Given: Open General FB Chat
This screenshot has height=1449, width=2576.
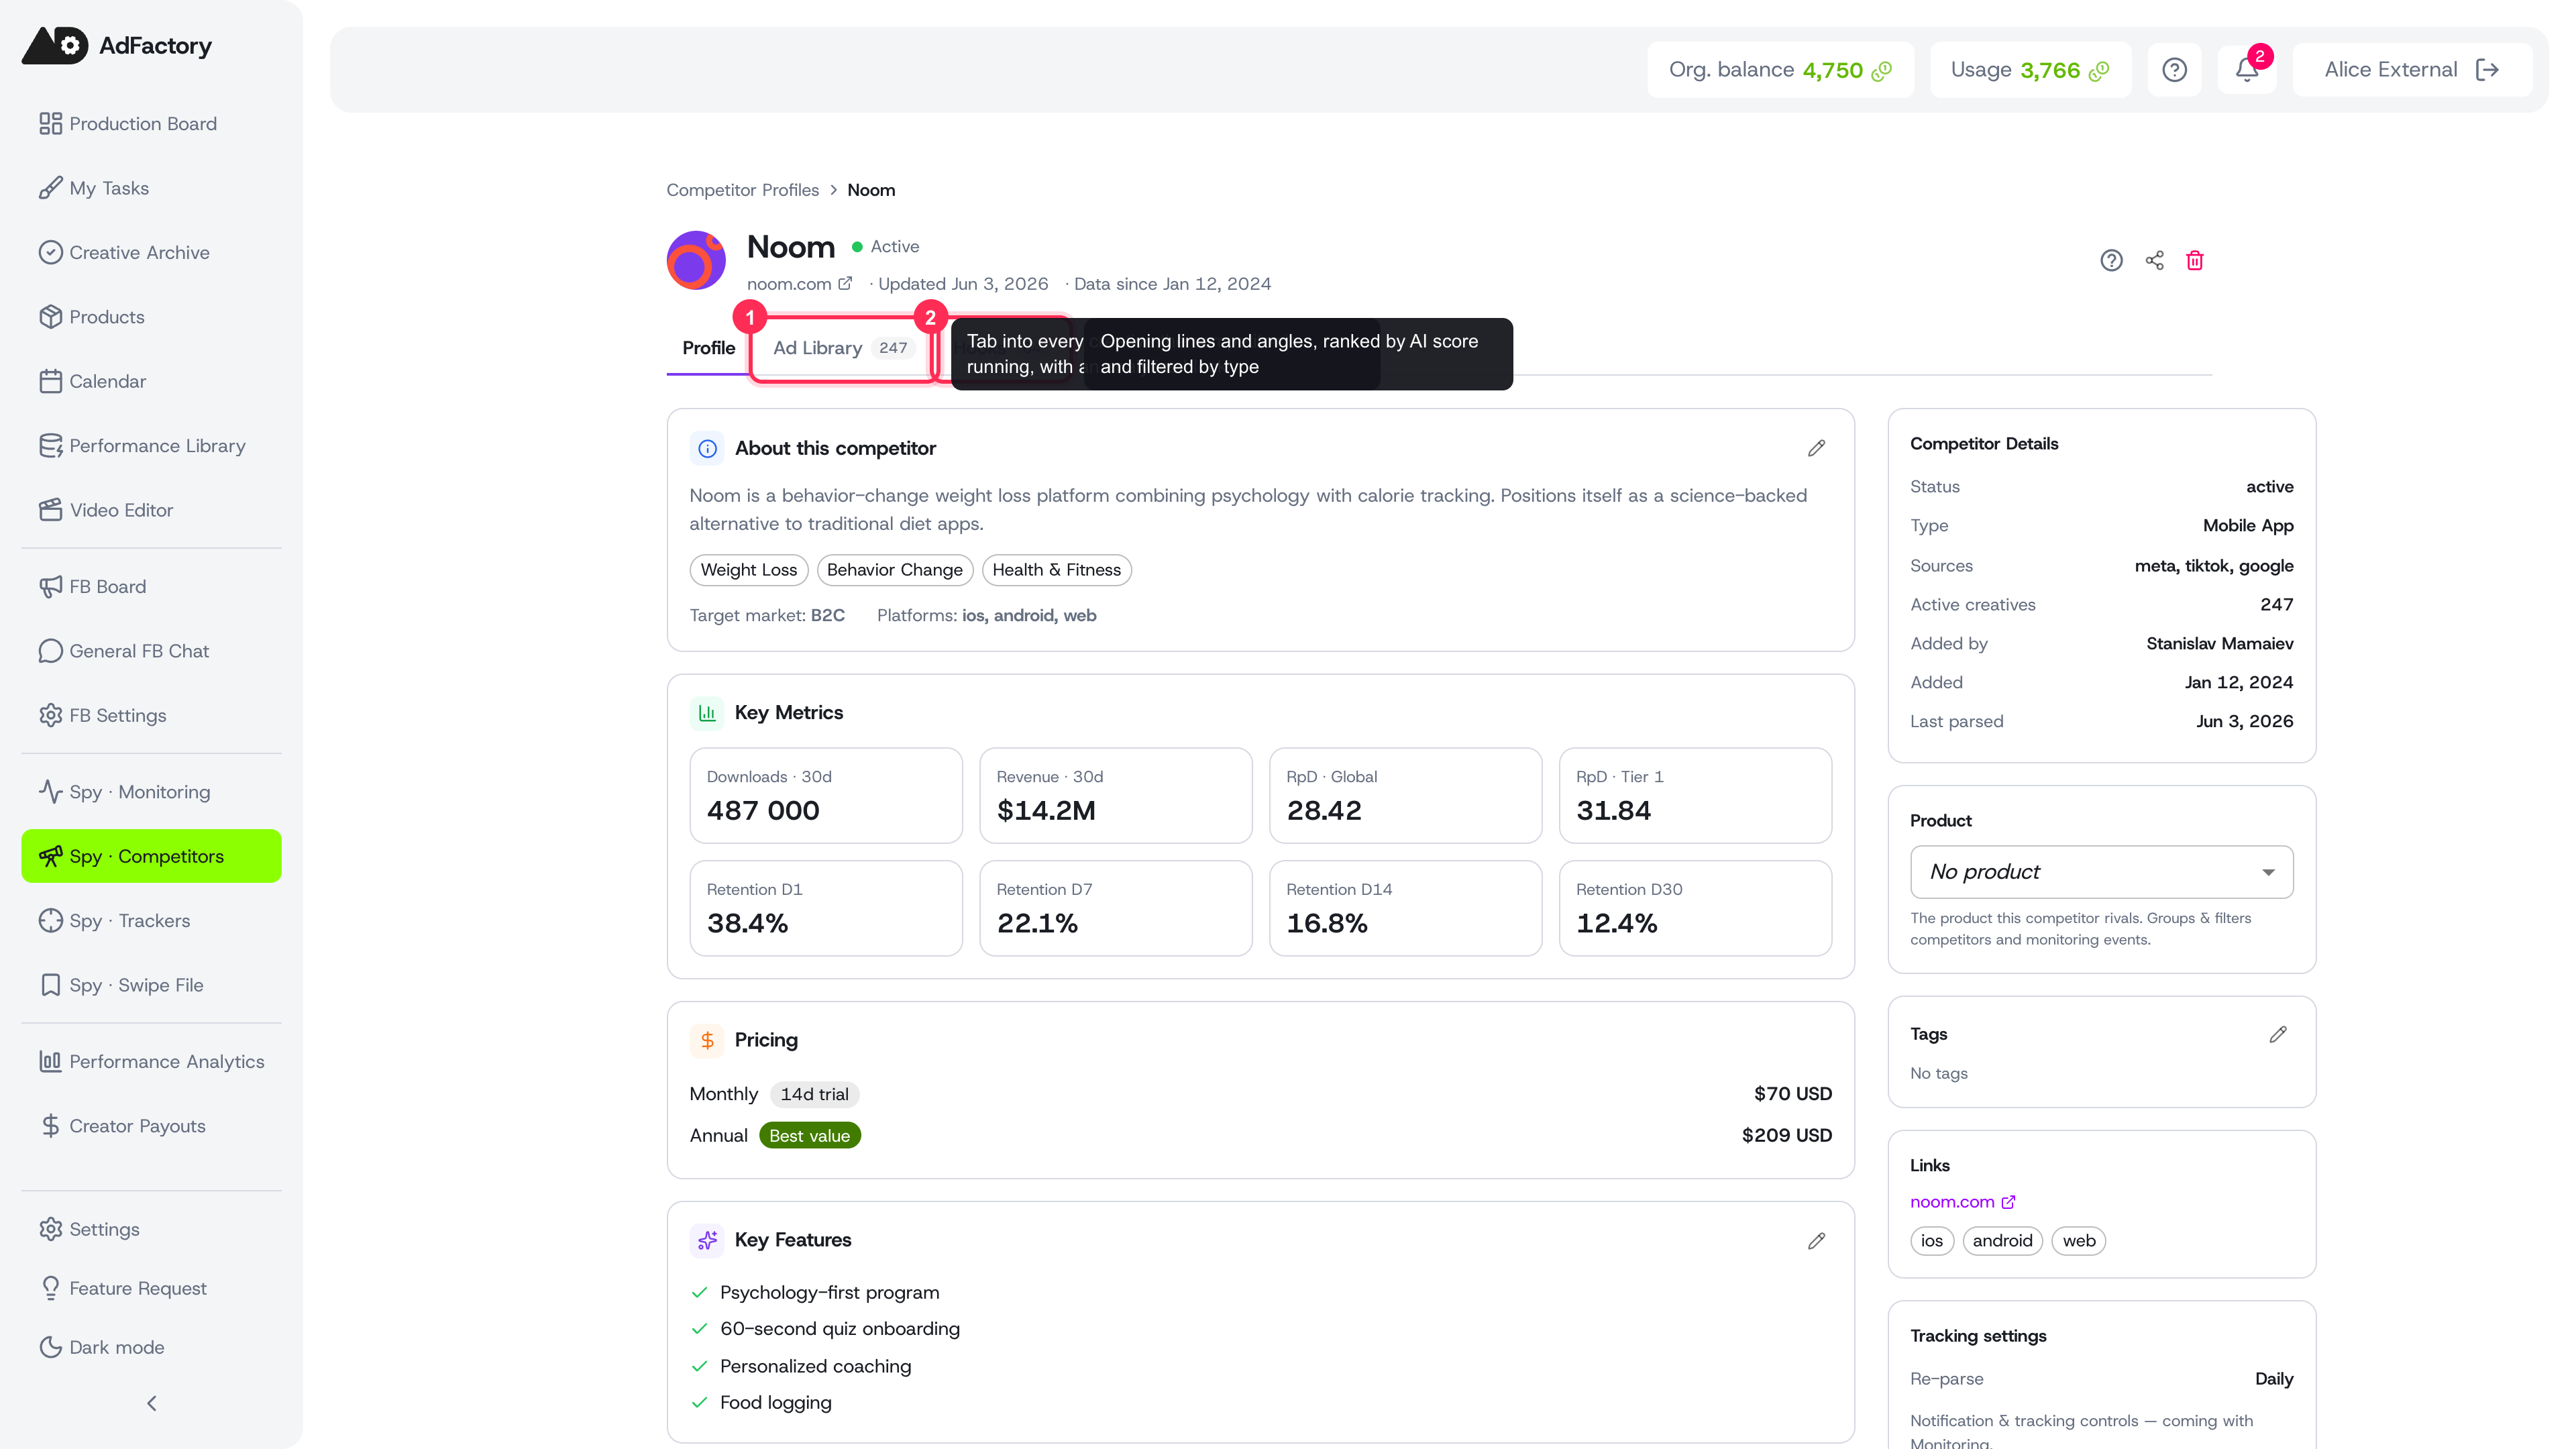Looking at the screenshot, I should point(151,651).
